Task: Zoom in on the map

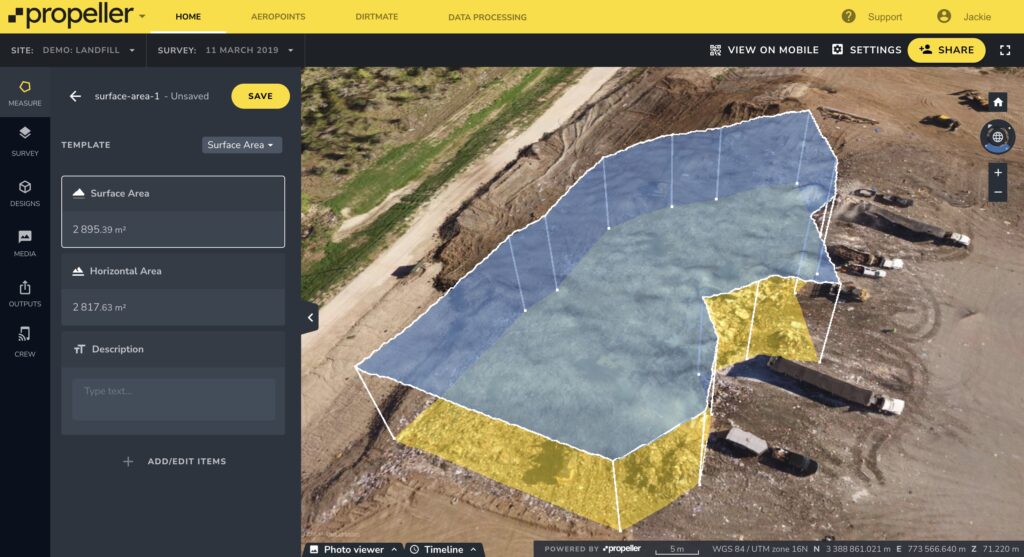Action: click(x=997, y=173)
